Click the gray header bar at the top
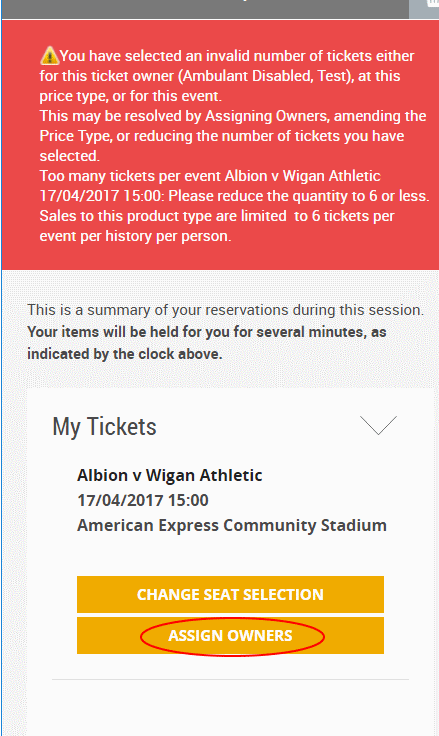439x736 pixels. click(205, 9)
